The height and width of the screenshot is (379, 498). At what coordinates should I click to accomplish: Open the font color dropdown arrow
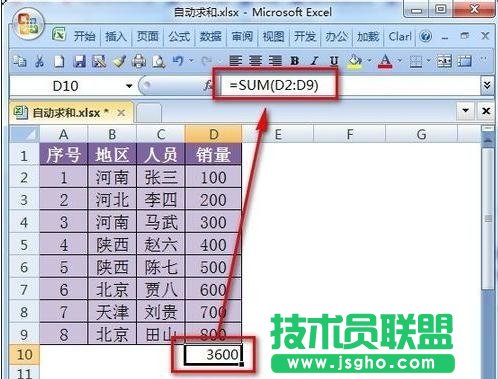coord(399,60)
